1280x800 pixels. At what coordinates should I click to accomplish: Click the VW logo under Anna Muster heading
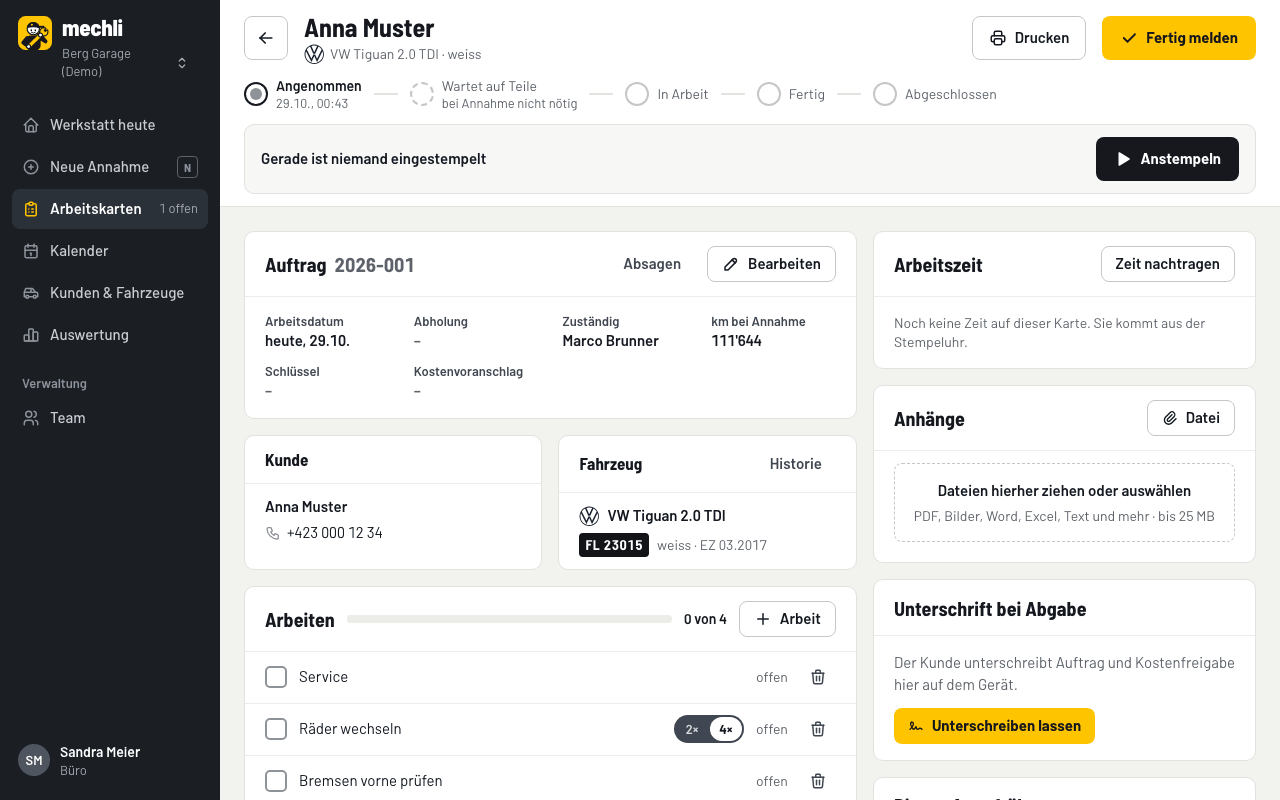coord(314,54)
